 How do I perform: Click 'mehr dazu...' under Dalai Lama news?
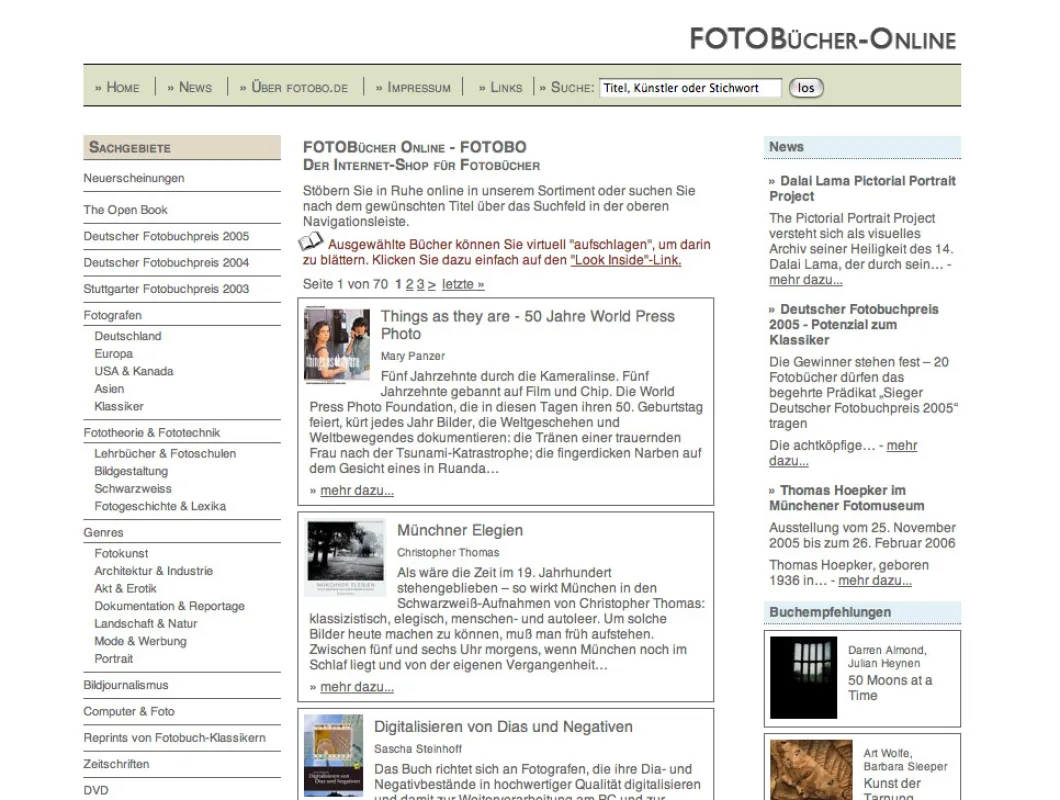click(x=806, y=280)
